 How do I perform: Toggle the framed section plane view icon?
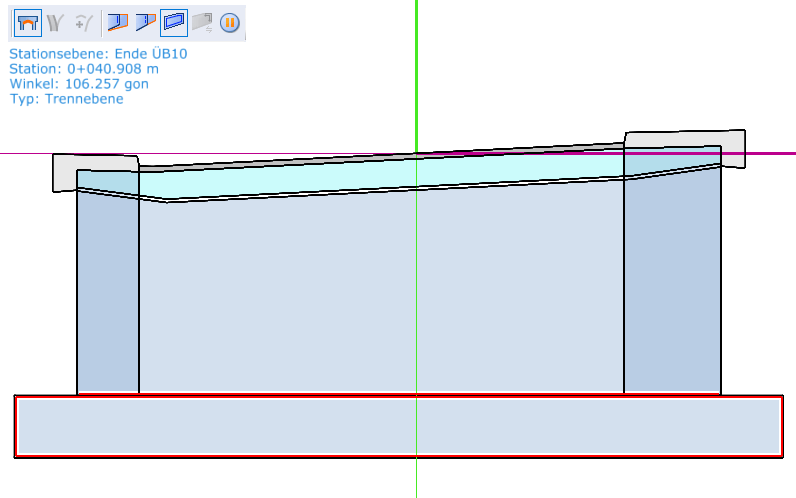174,23
